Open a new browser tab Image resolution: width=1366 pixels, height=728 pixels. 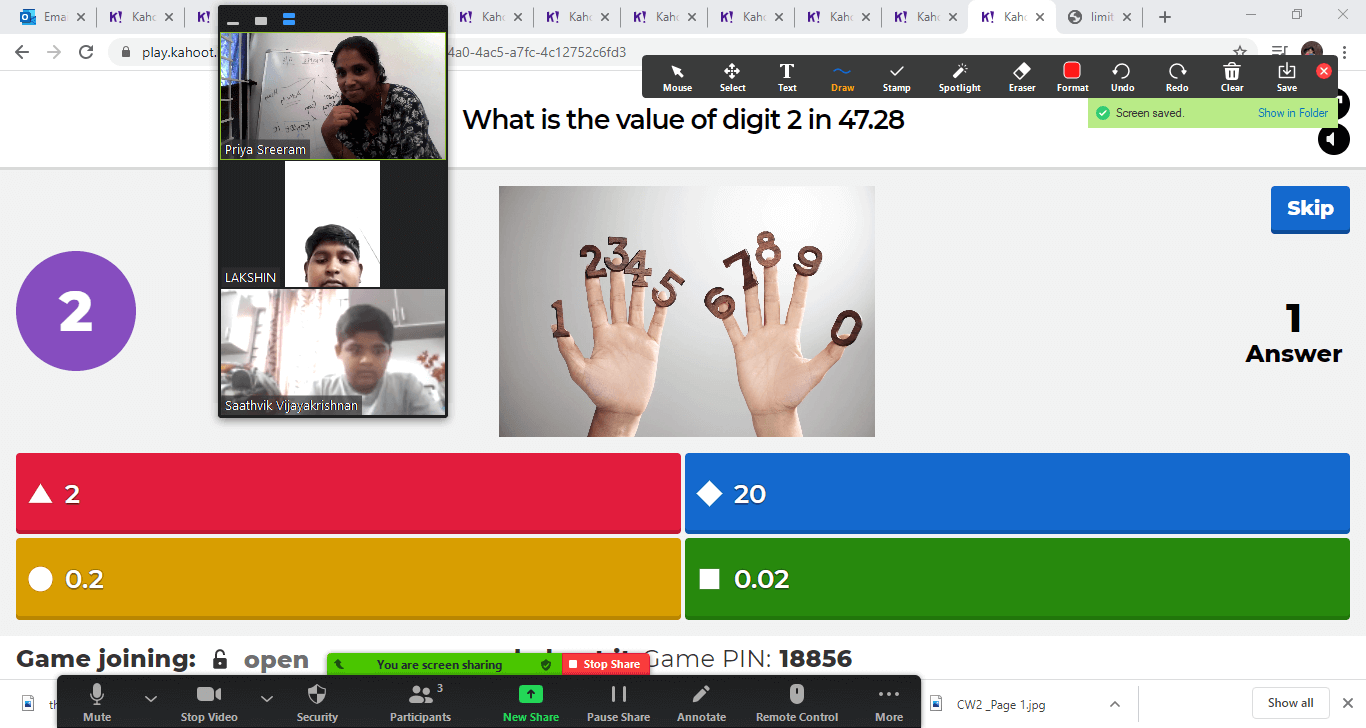(1165, 17)
